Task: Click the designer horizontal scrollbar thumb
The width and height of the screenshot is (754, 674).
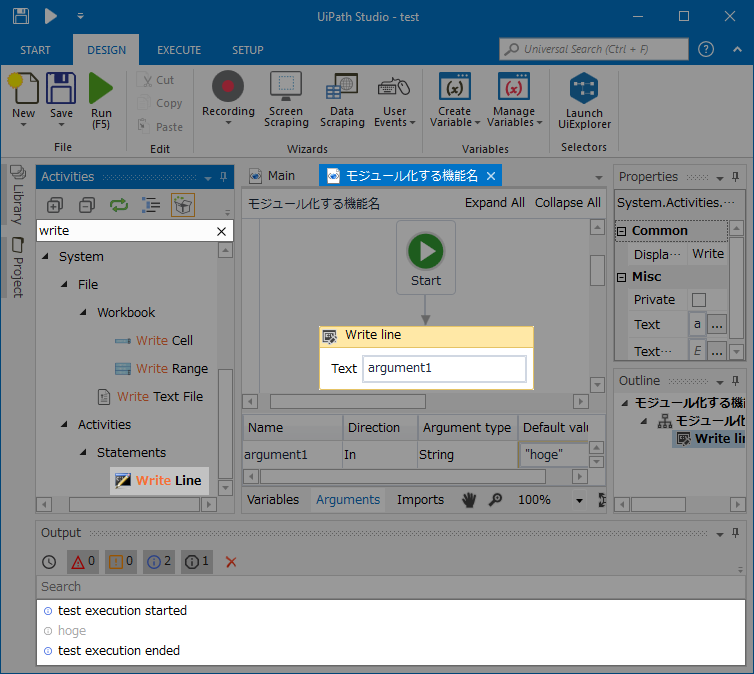Action: tap(348, 401)
